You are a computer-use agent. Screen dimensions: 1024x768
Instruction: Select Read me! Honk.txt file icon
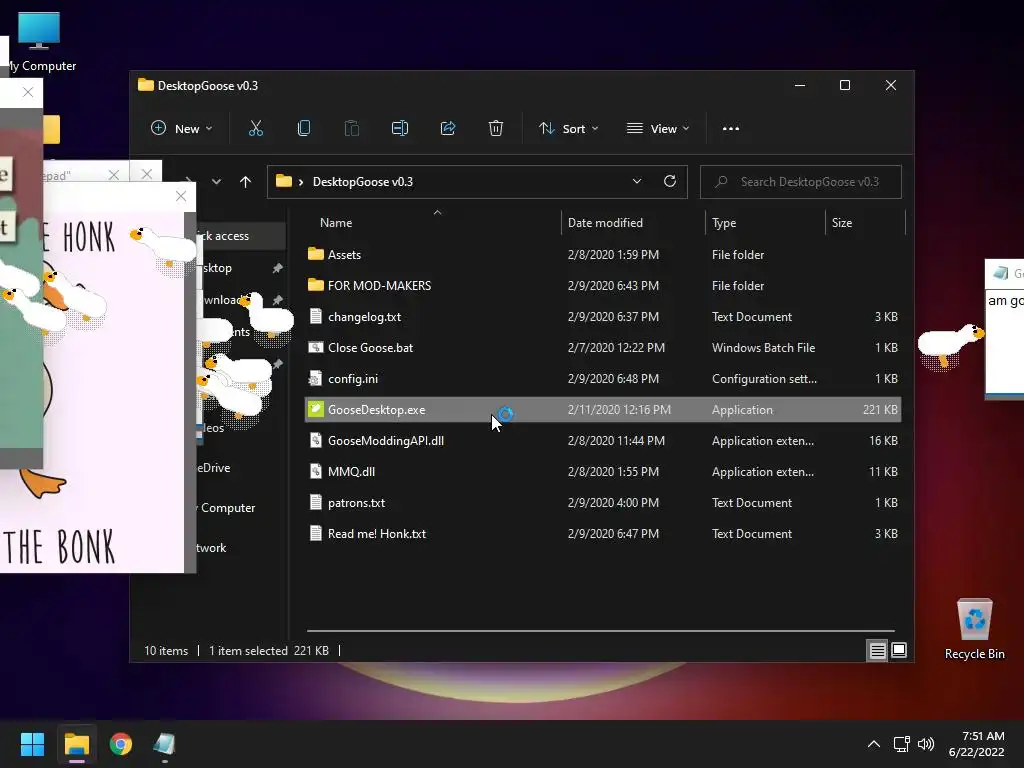pyautogui.click(x=316, y=534)
